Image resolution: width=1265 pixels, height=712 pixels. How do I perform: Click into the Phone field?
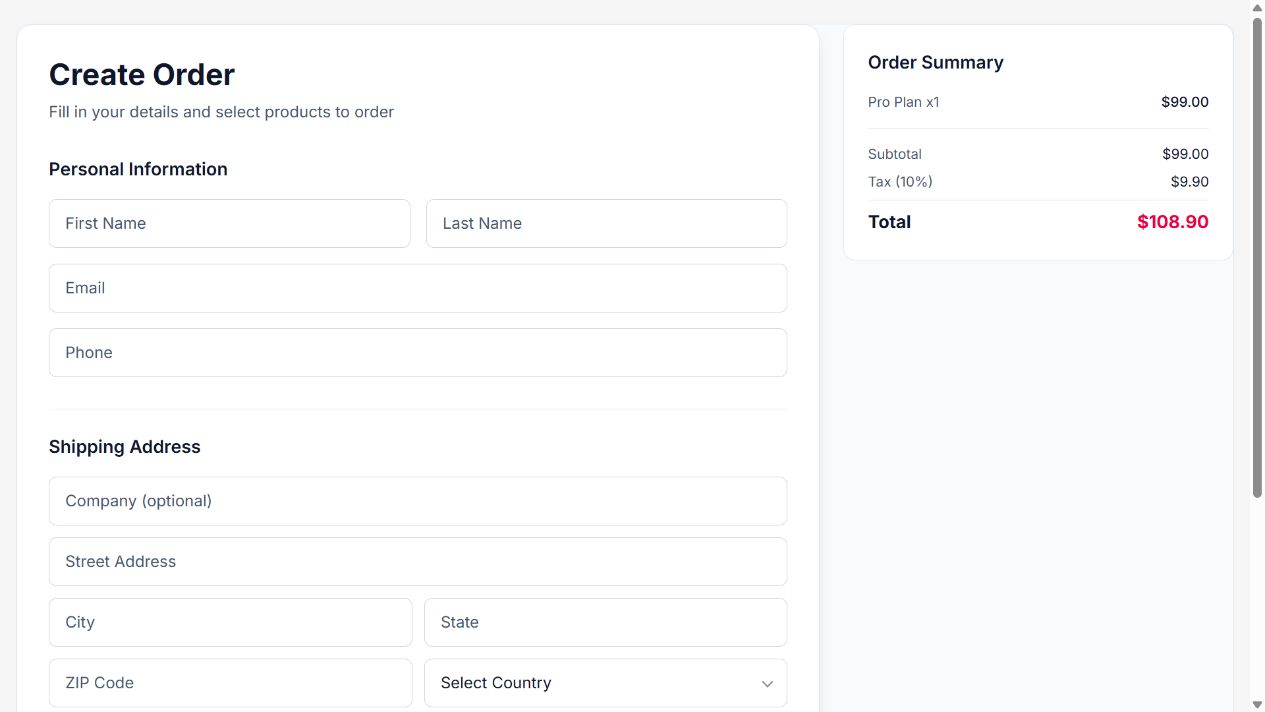tap(418, 352)
